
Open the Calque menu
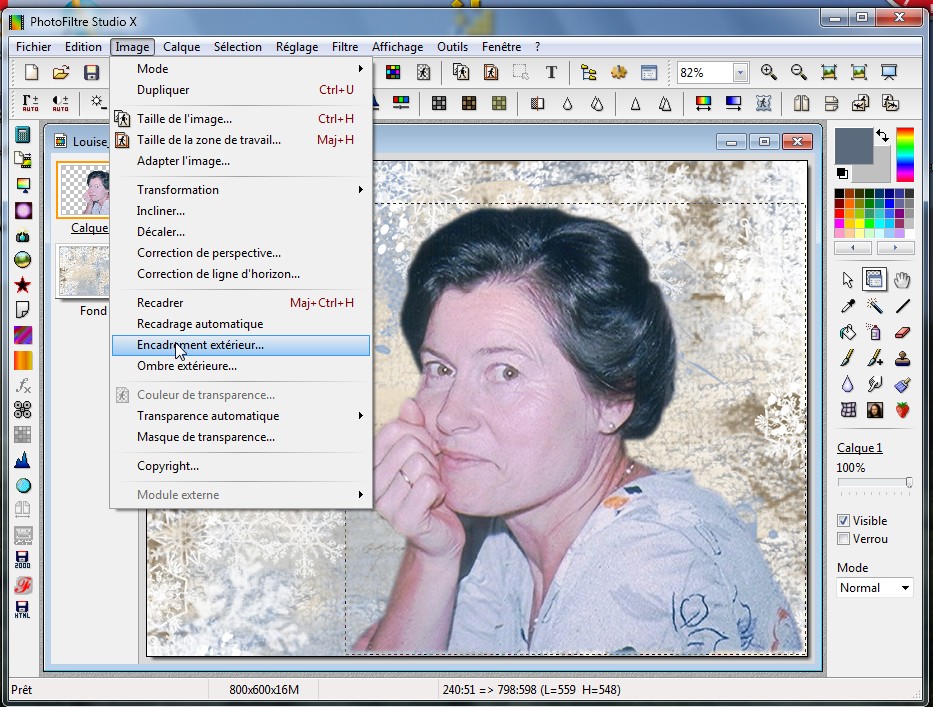pos(181,47)
